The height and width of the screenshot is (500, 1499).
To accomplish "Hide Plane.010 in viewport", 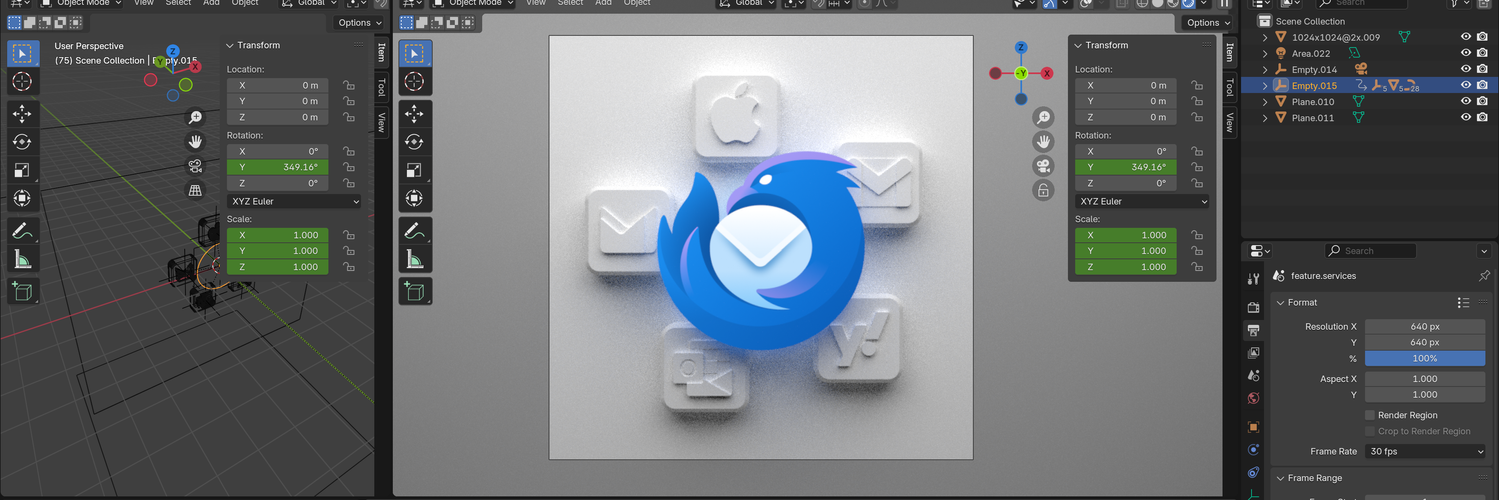I will coord(1466,101).
